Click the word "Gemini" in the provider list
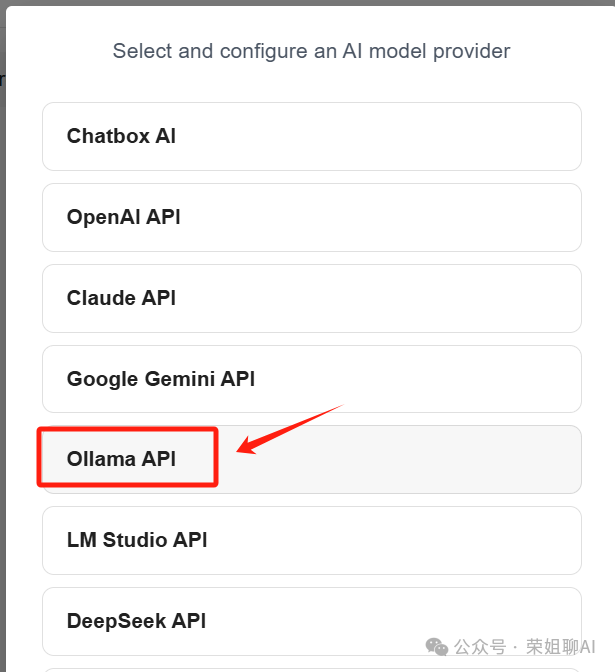This screenshot has width=615, height=672. pos(180,379)
